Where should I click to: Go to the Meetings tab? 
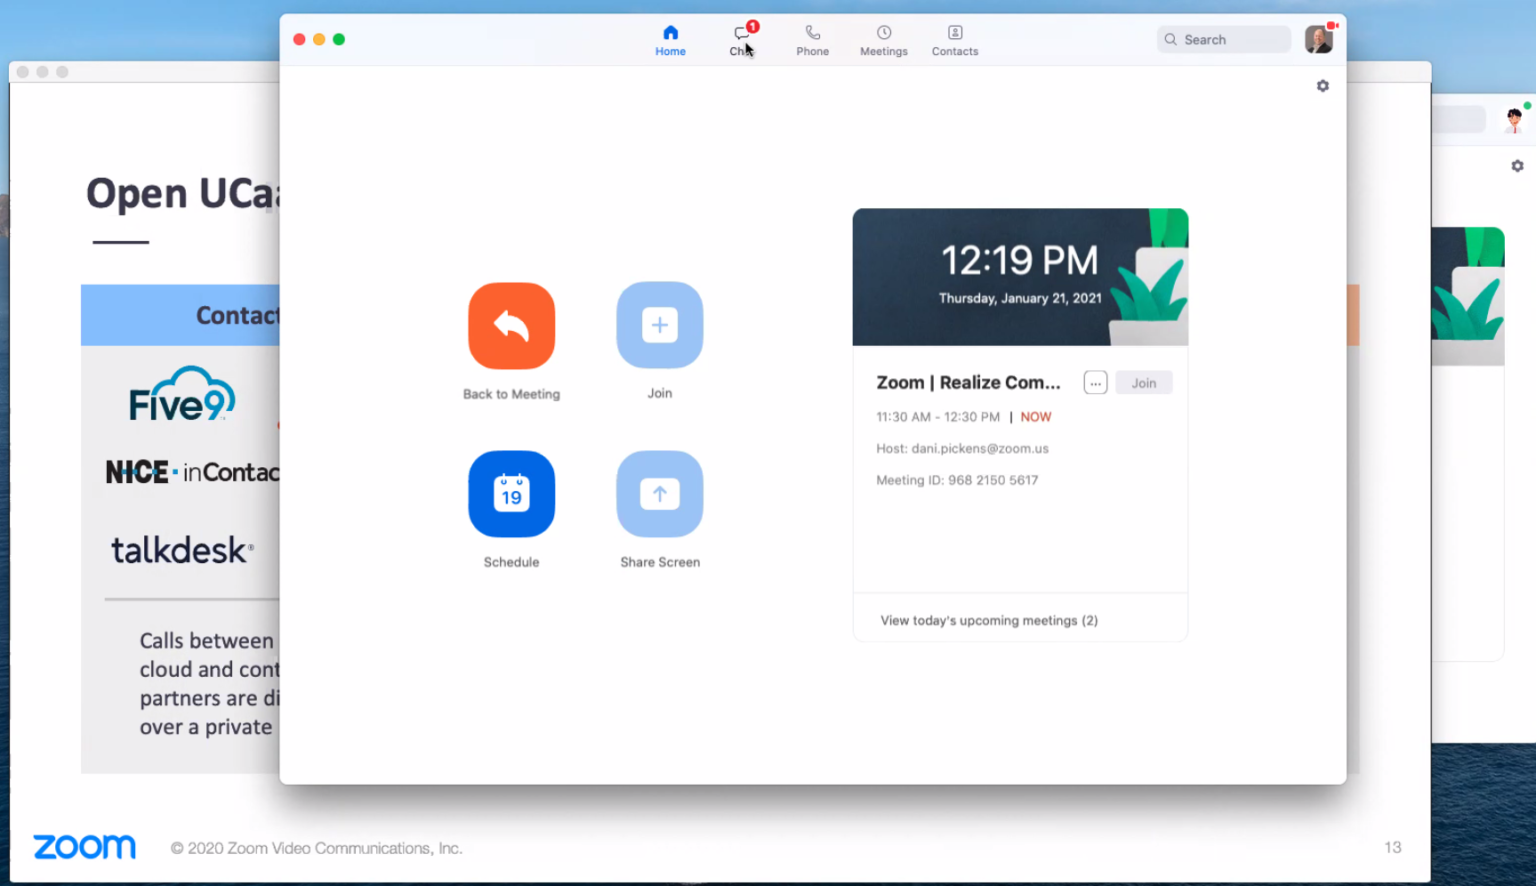point(883,40)
